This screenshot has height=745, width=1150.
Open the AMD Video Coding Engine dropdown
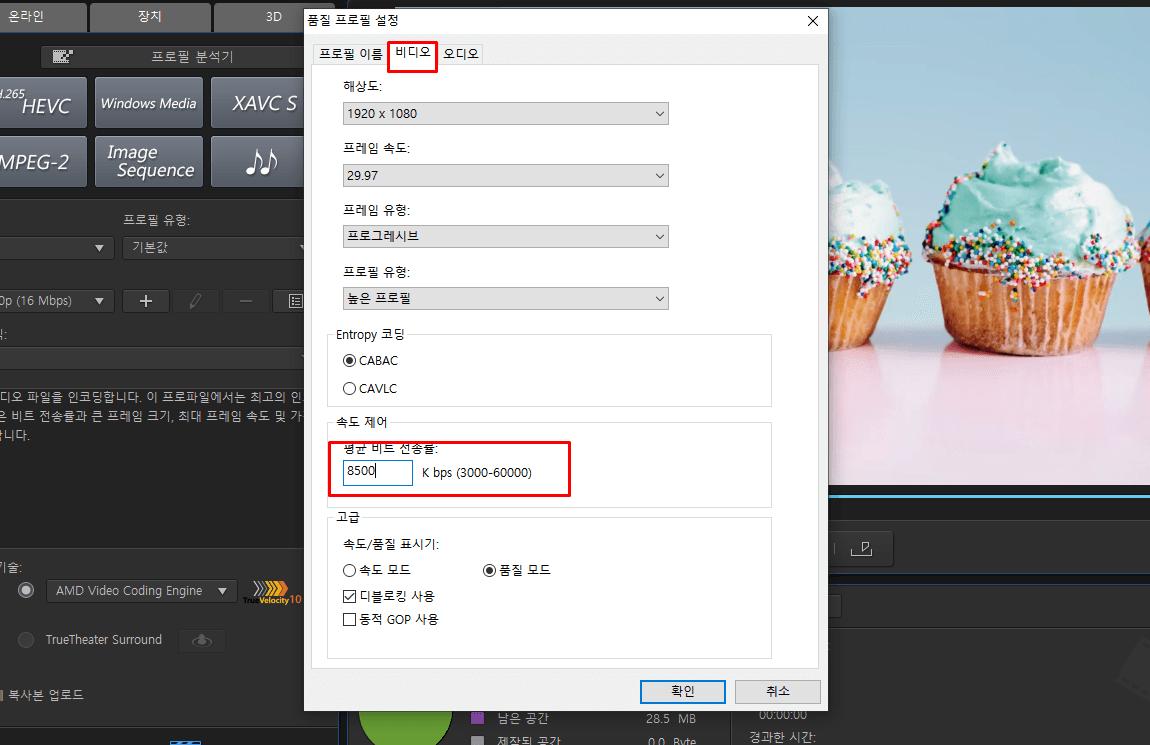click(141, 590)
